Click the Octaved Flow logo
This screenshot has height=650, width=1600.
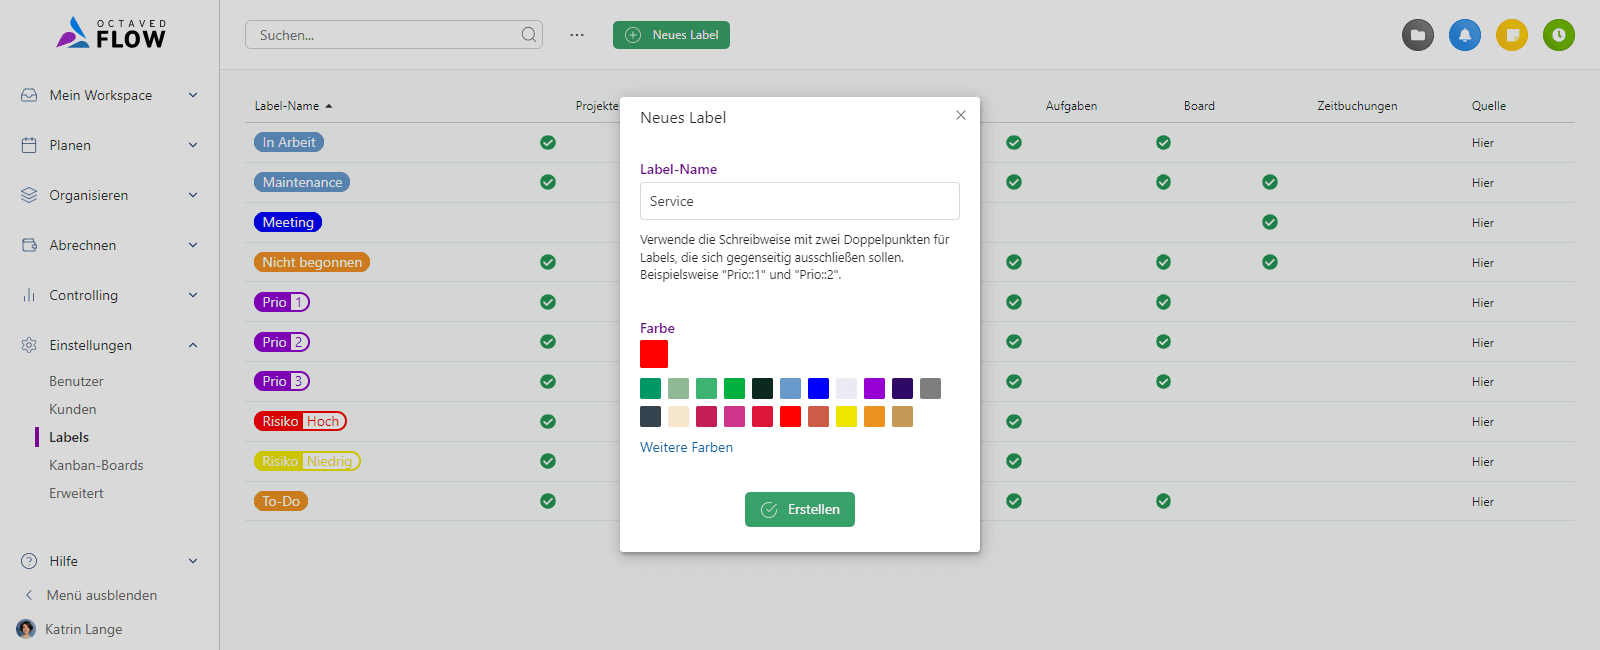(111, 33)
